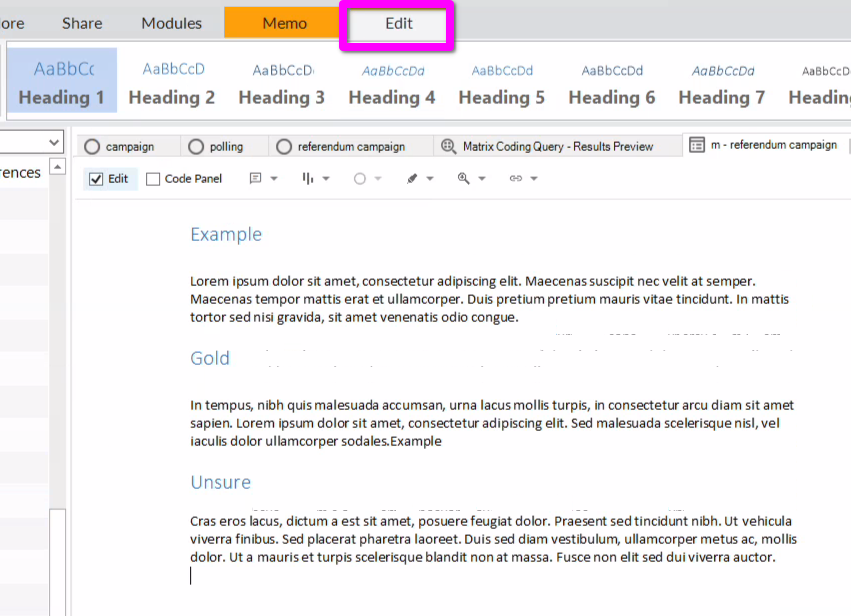Open the annotations icon in the memo toolbar
Screen dimensions: 851x616
coord(256,179)
